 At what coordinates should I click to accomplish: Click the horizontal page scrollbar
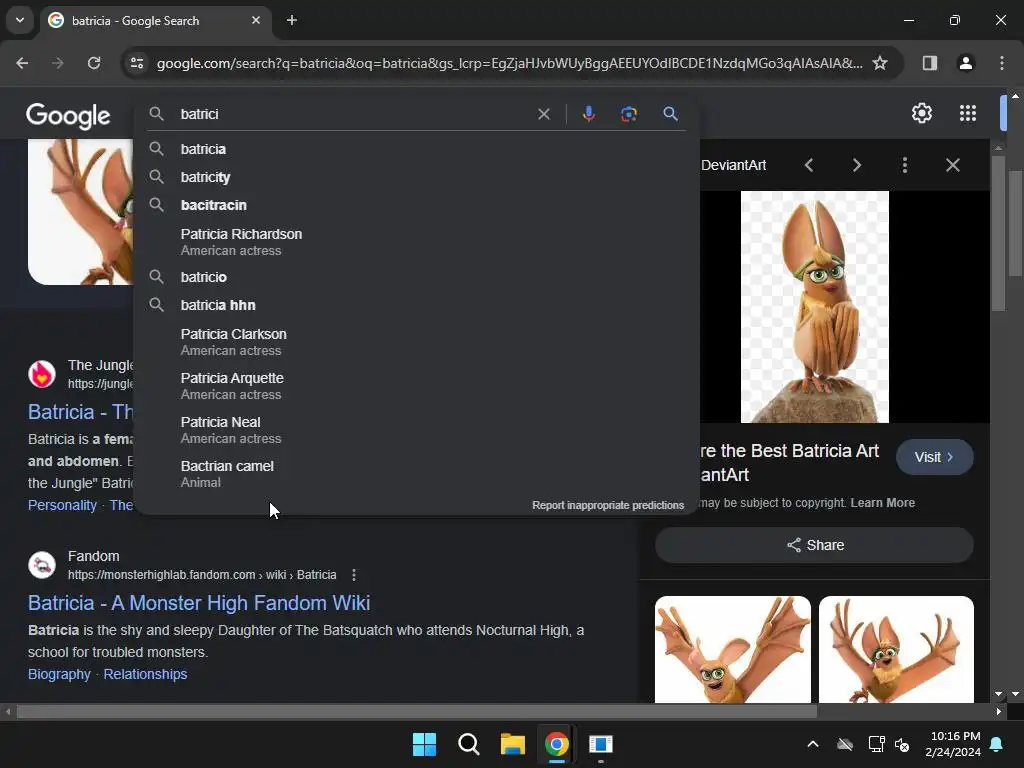[x=416, y=712]
